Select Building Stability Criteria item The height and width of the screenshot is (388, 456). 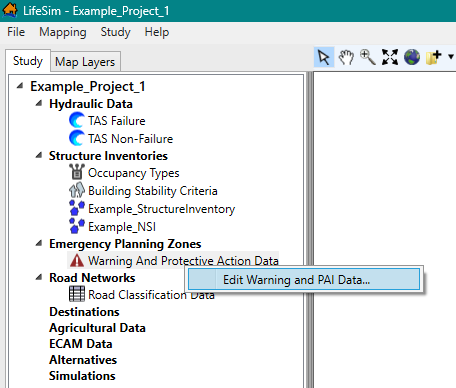(153, 191)
